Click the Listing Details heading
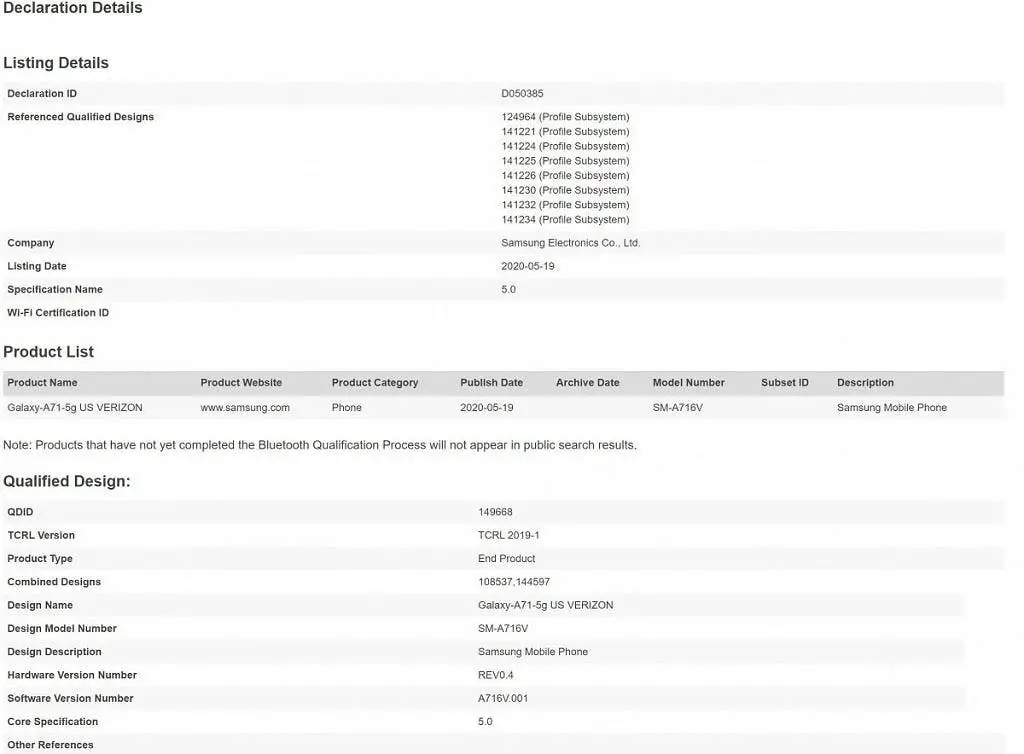 pos(56,63)
